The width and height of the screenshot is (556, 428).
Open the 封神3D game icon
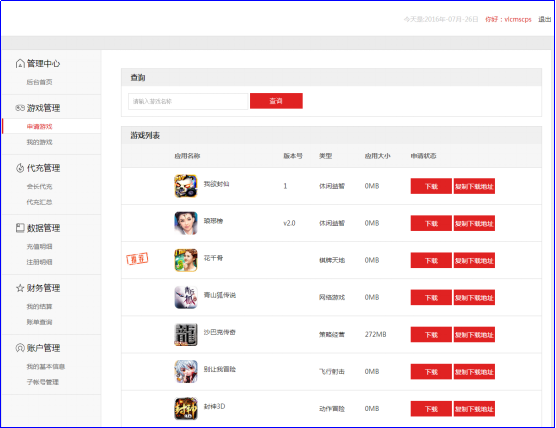[186, 408]
